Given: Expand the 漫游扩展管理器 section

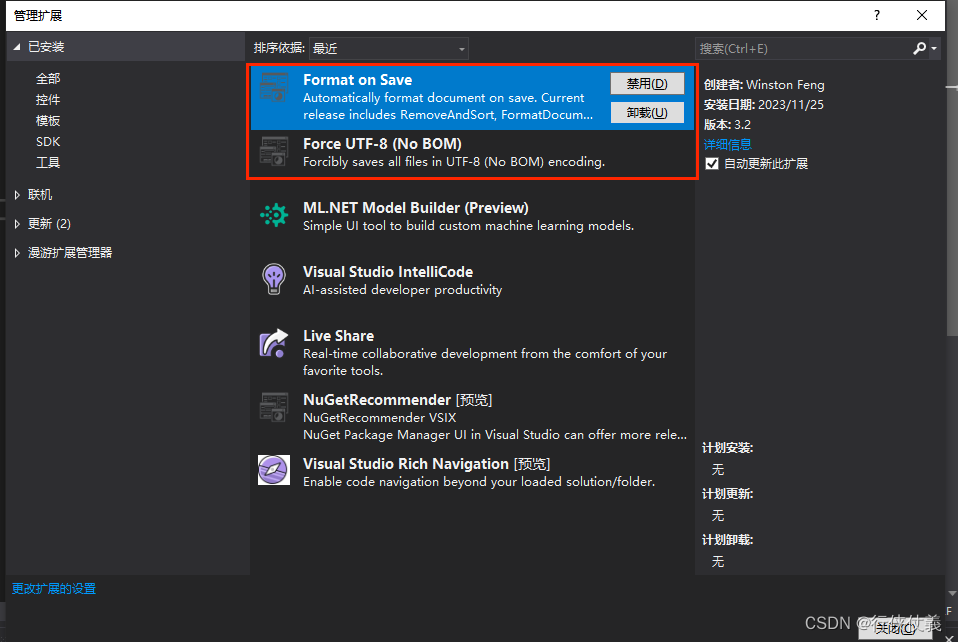Looking at the screenshot, I should pos(17,253).
